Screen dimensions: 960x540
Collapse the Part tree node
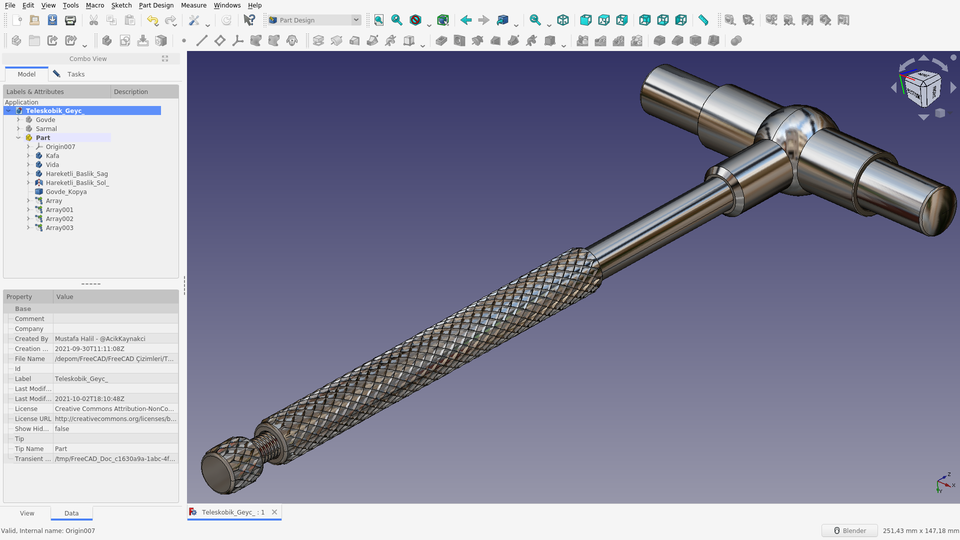pyautogui.click(x=18, y=138)
